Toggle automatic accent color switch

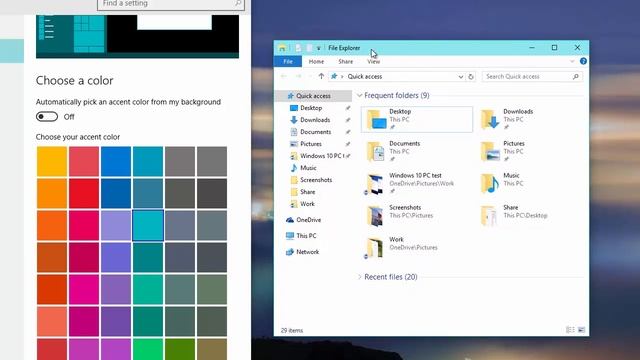click(x=47, y=117)
